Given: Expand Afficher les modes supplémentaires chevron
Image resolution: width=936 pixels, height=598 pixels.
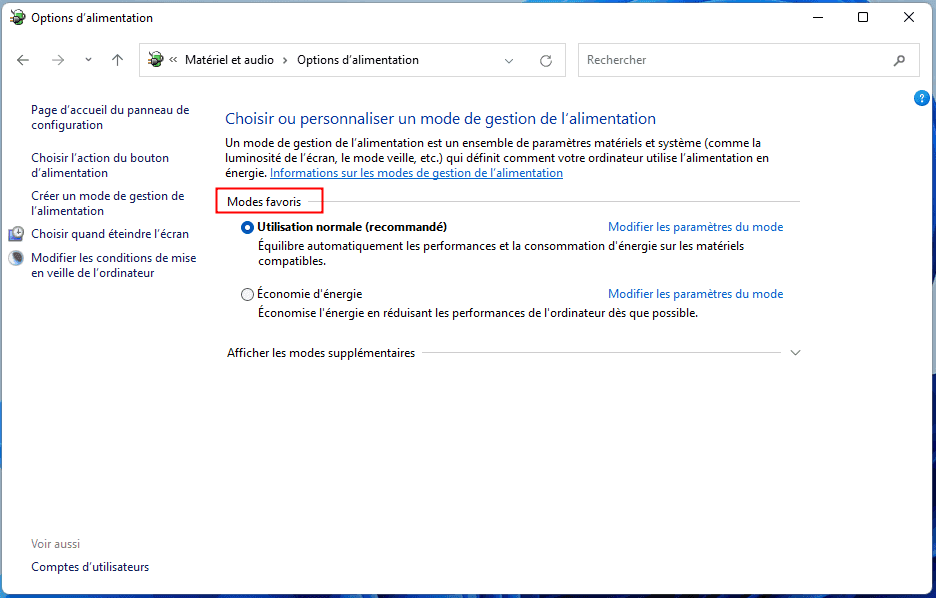Looking at the screenshot, I should 795,353.
